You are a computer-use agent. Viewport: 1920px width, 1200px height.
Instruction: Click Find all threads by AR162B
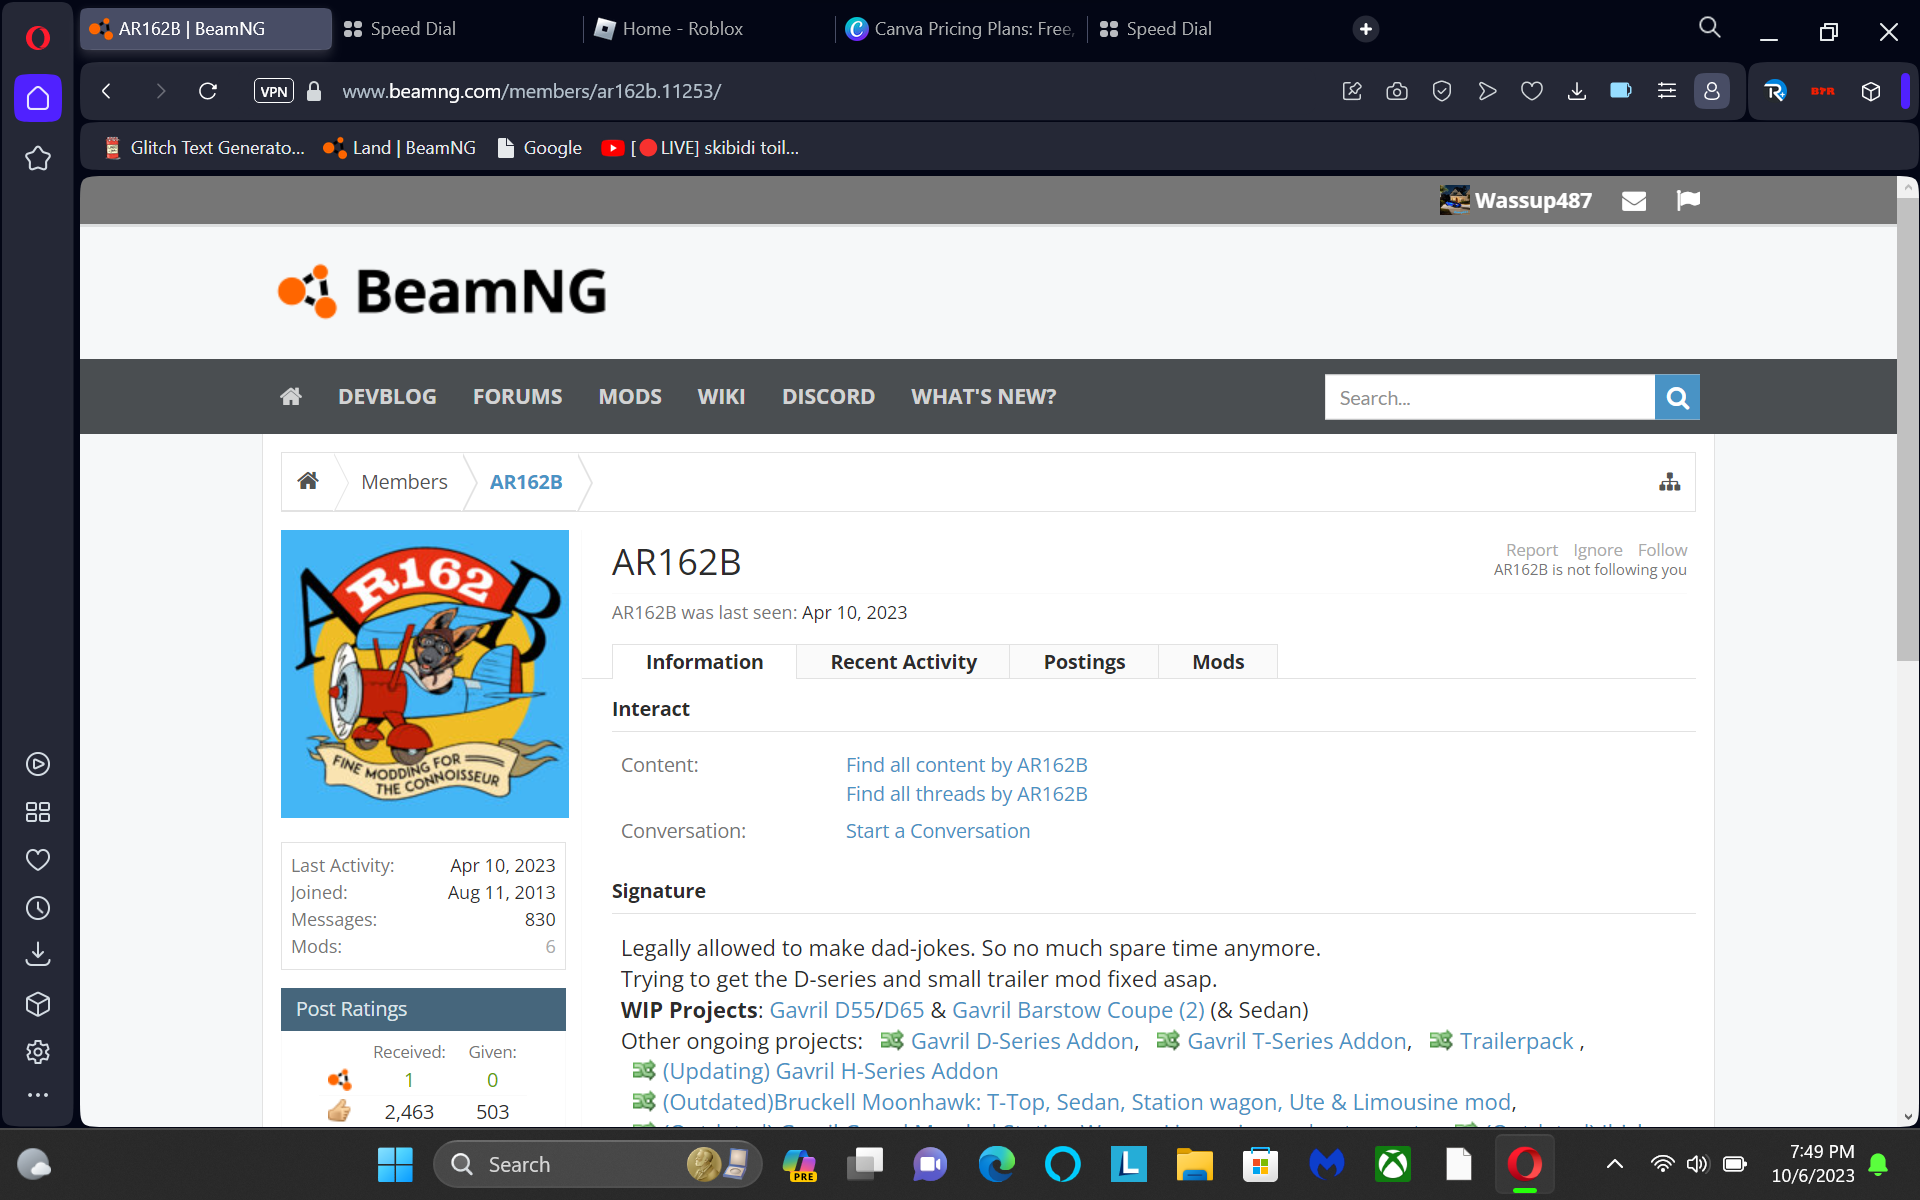tap(966, 794)
